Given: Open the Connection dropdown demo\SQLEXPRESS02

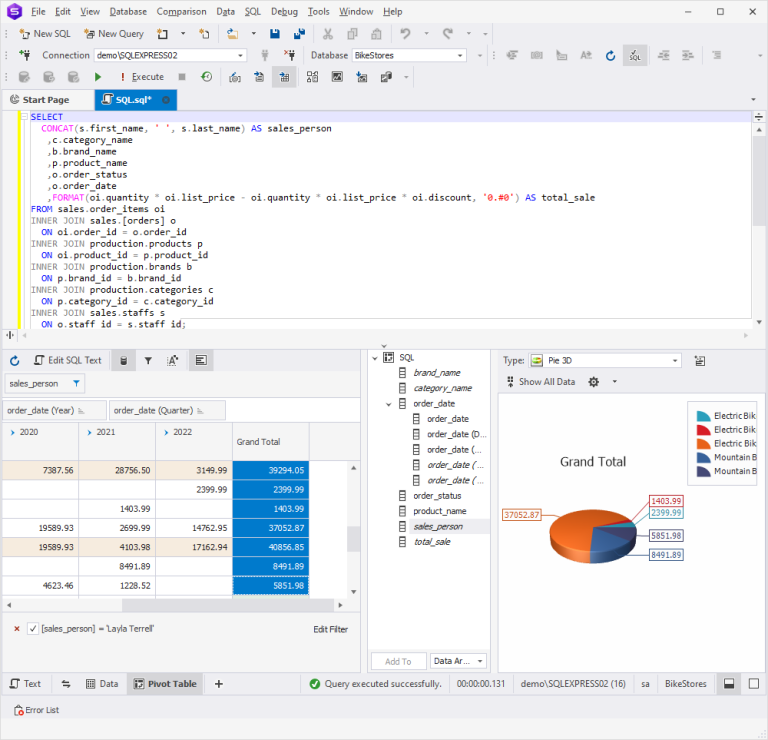Looking at the screenshot, I should [x=170, y=55].
